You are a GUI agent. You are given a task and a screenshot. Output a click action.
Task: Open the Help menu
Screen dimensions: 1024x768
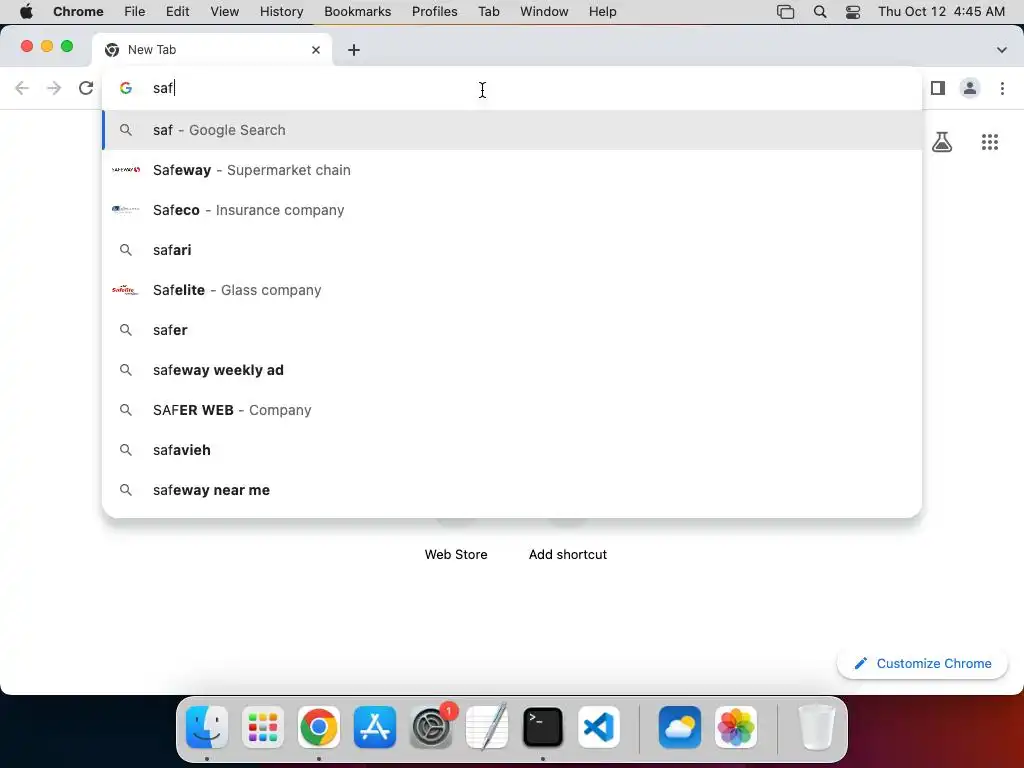(x=602, y=11)
